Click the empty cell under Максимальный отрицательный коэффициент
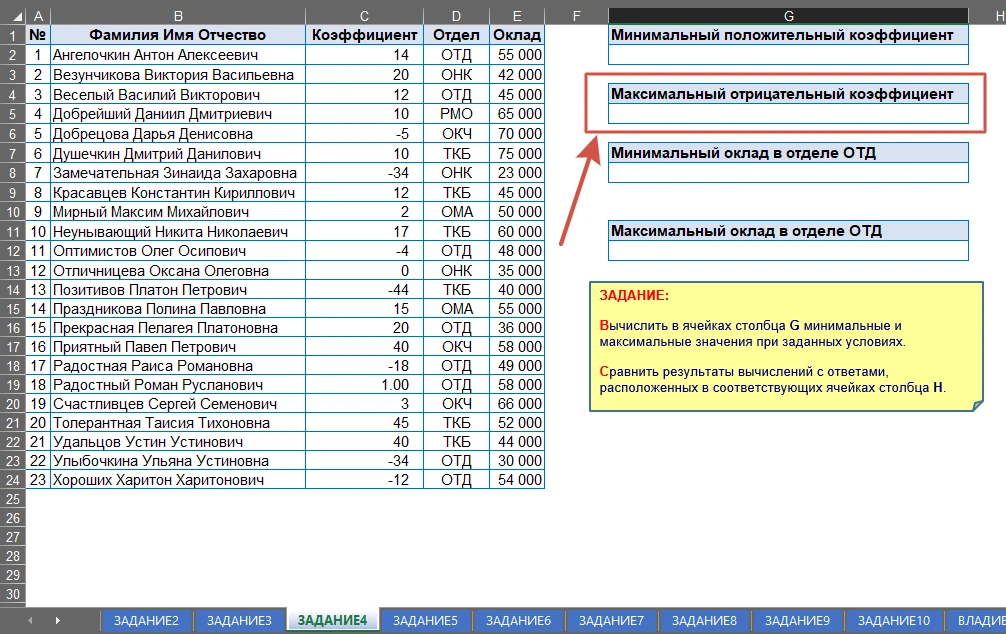This screenshot has height=634, width=1006. [x=789, y=114]
